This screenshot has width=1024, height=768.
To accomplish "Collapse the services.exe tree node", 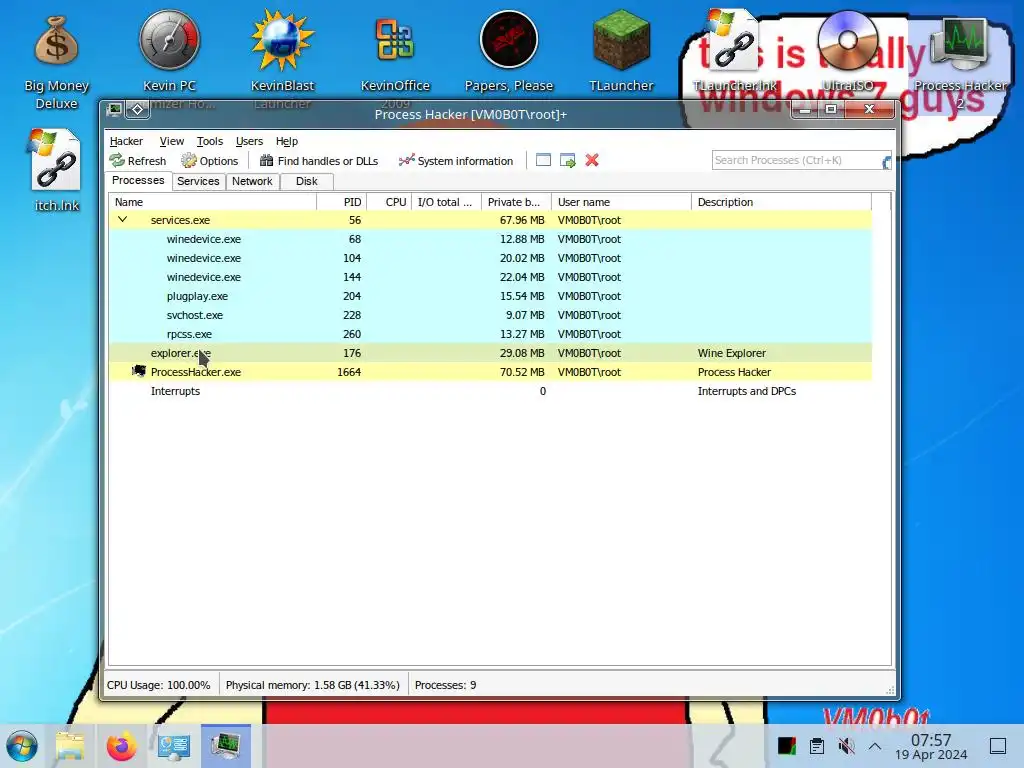I will 122,219.
